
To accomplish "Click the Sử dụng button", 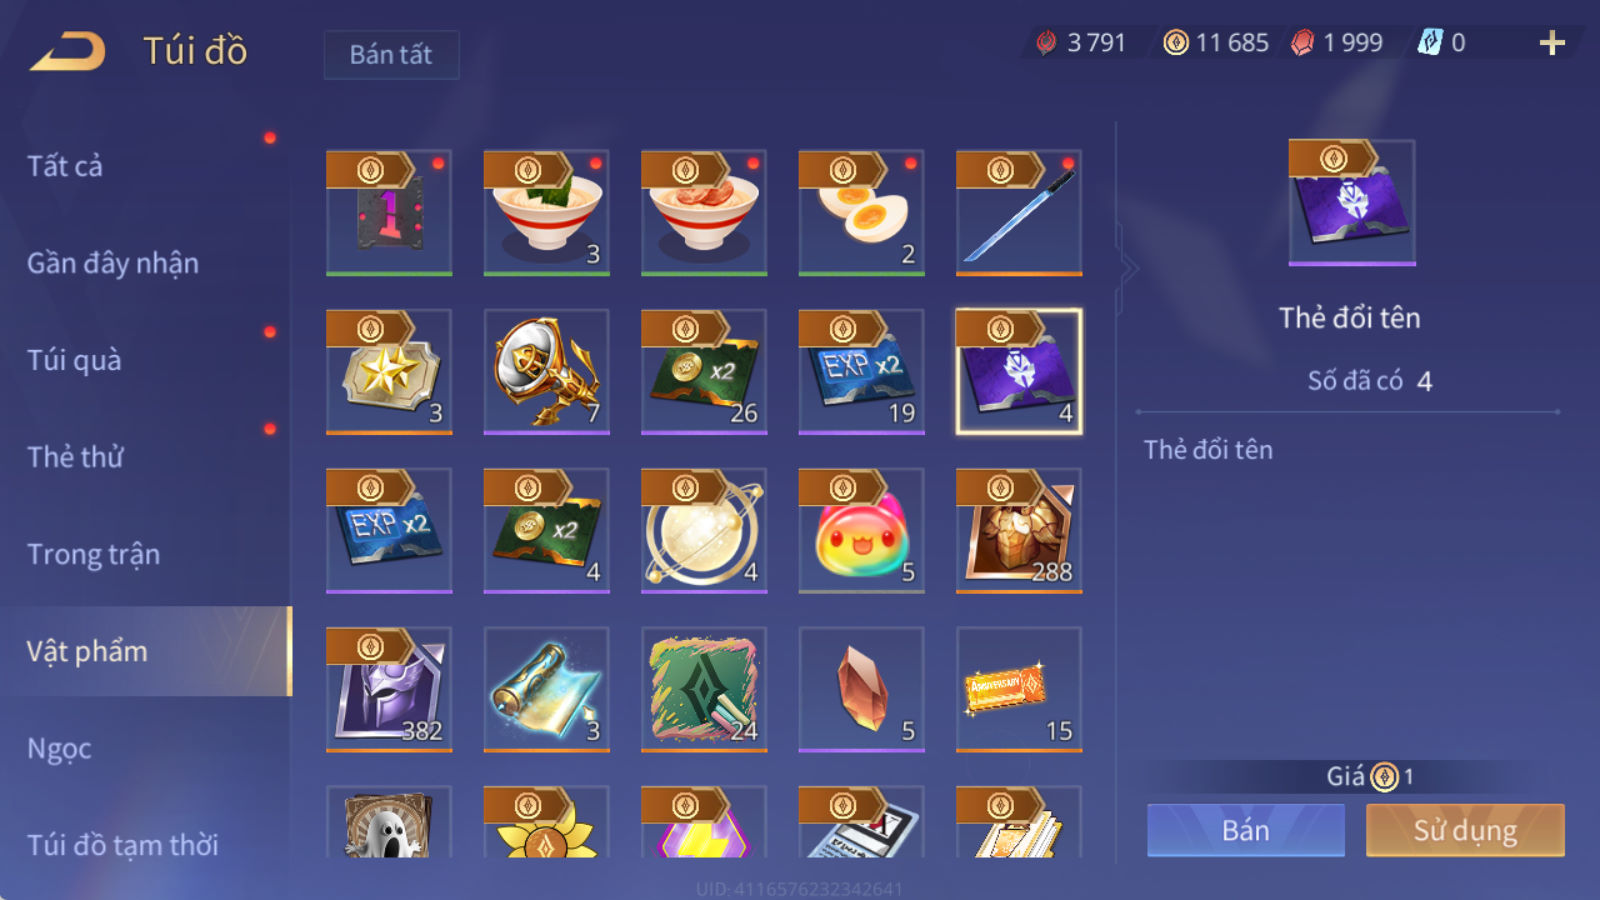I will [1465, 830].
